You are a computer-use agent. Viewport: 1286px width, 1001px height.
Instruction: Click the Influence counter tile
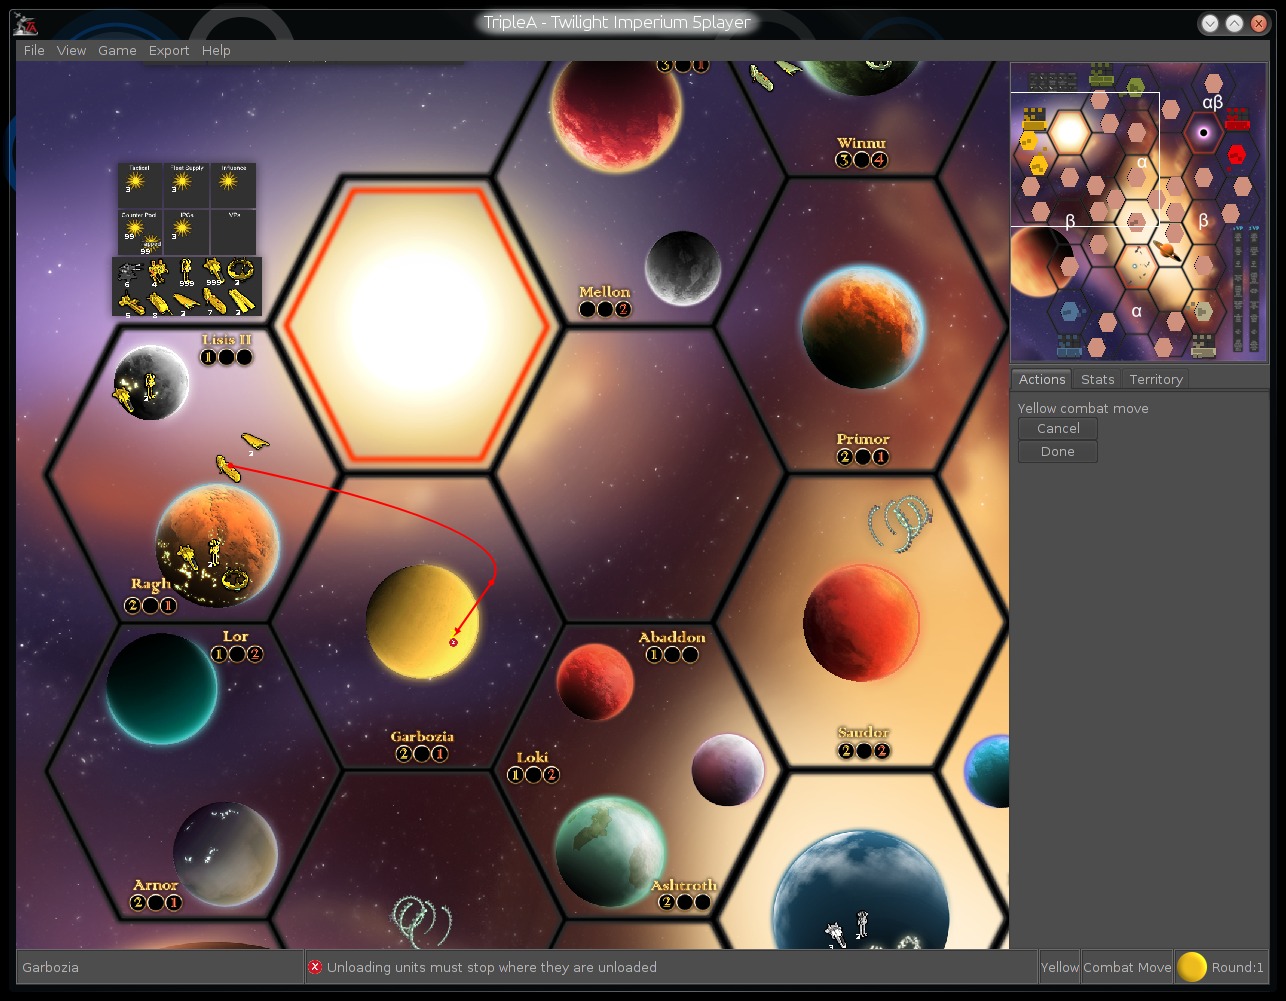coord(233,185)
